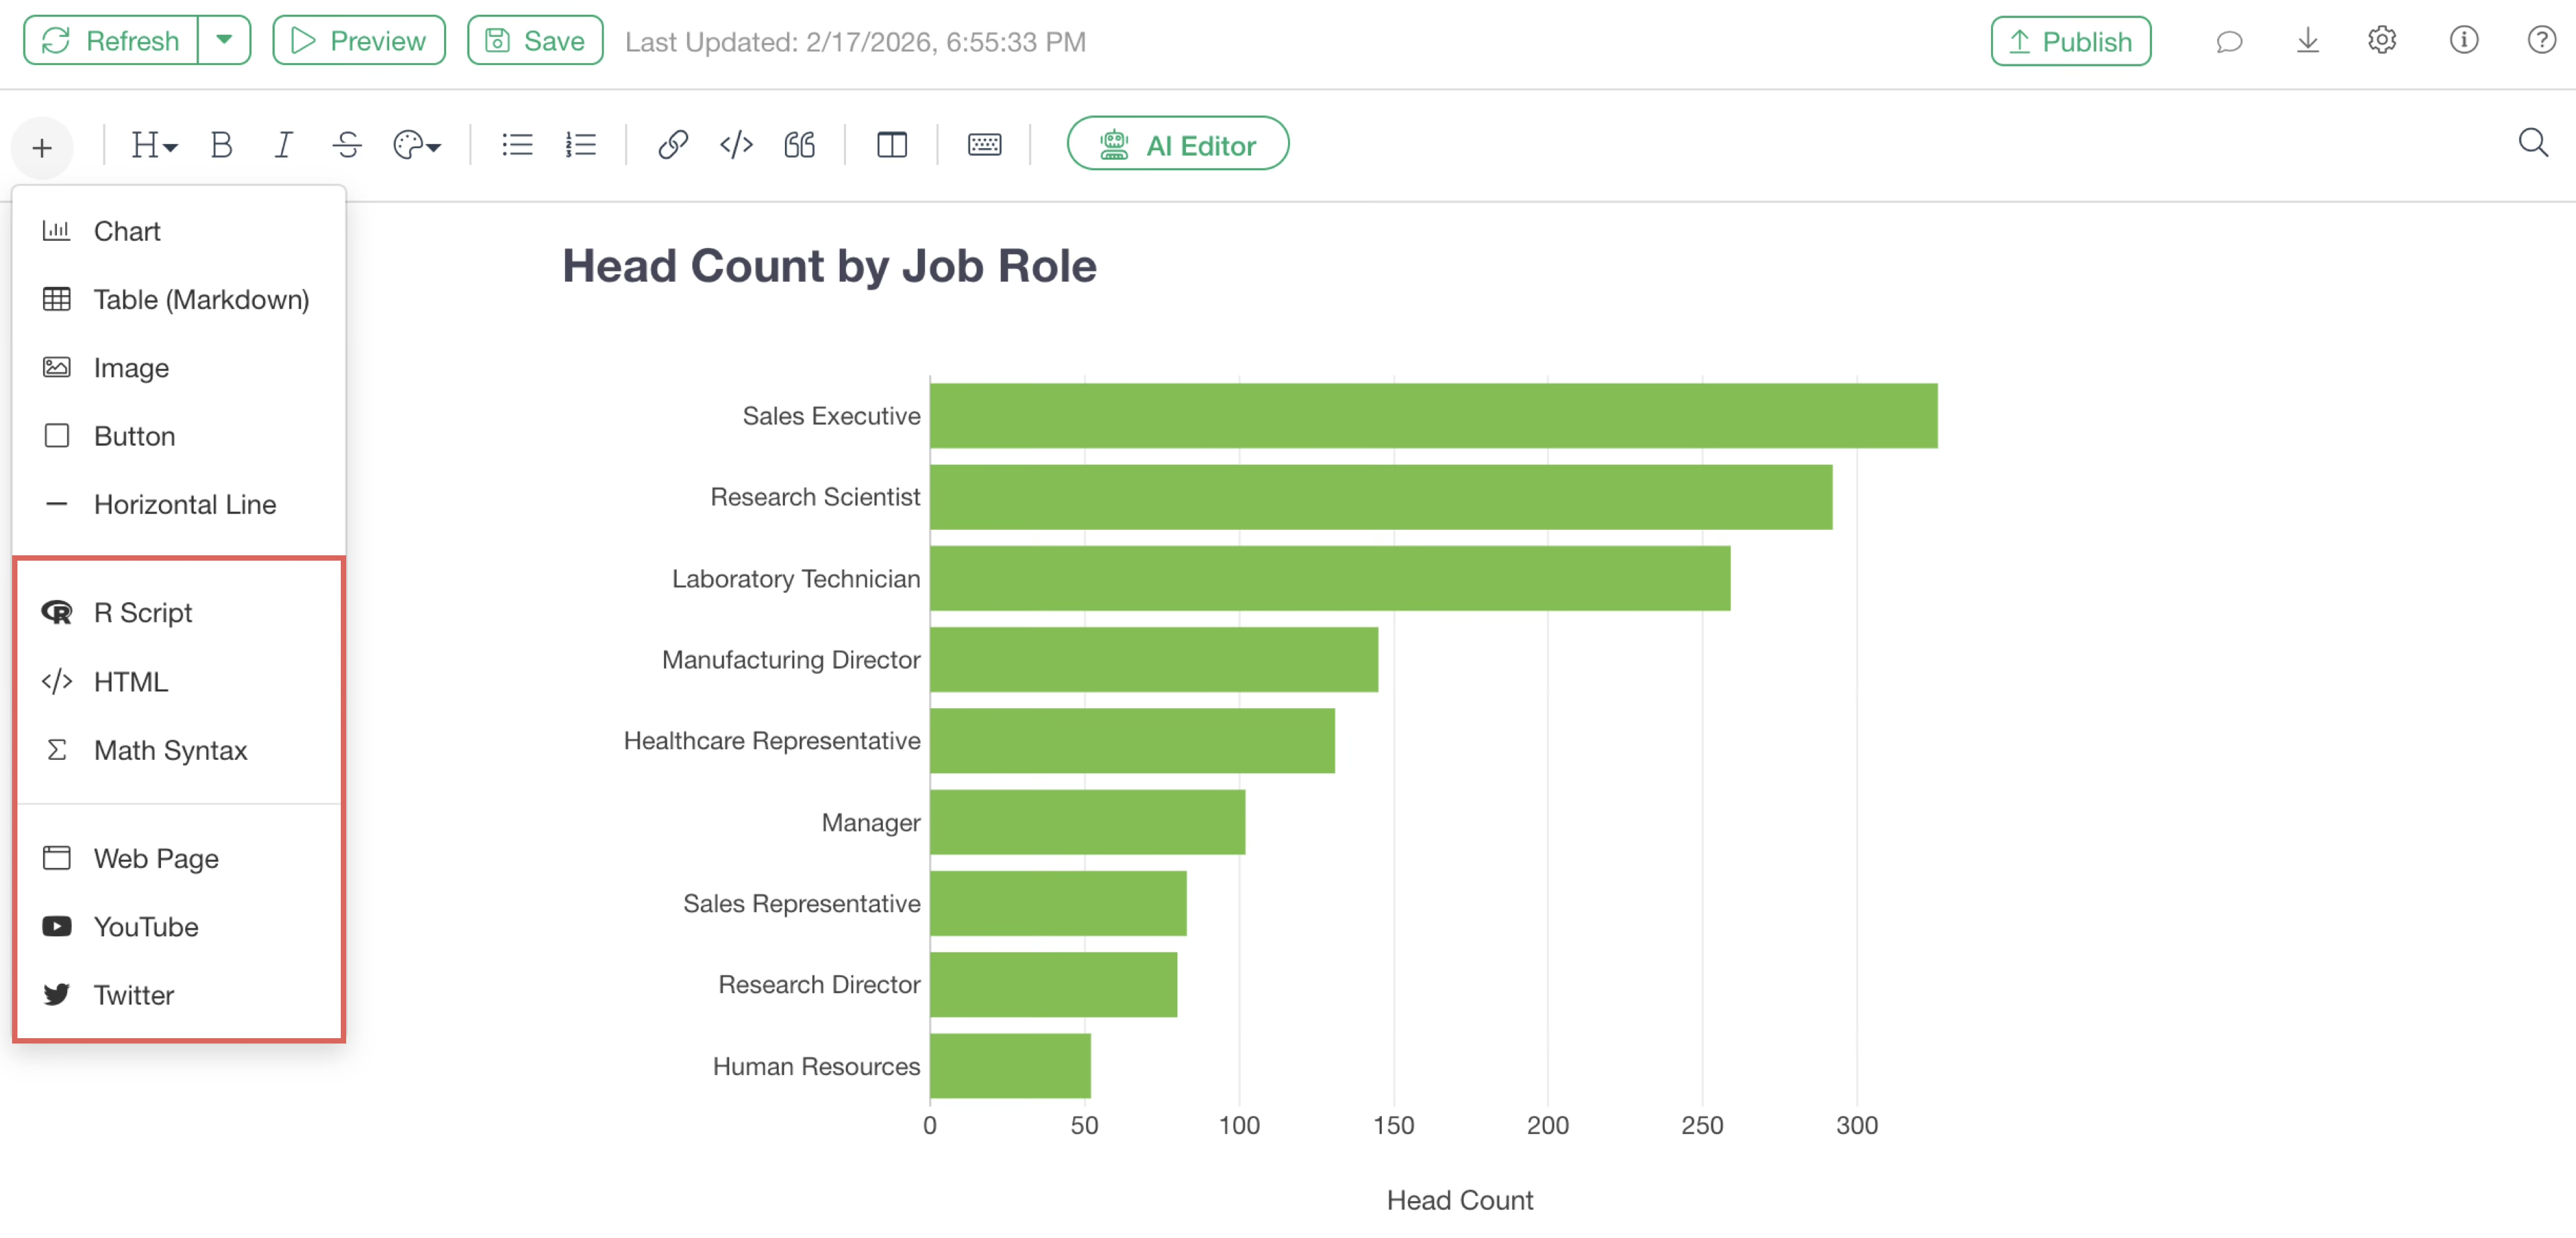Image resolution: width=2576 pixels, height=1238 pixels.
Task: Click the bulleted list icon
Action: (516, 145)
